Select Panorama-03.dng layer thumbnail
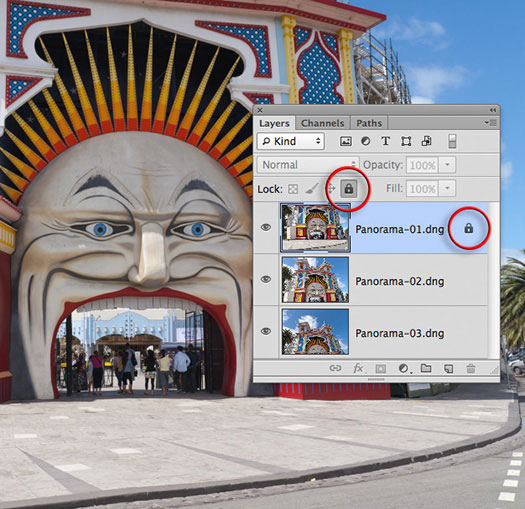This screenshot has width=525, height=509. [x=315, y=332]
